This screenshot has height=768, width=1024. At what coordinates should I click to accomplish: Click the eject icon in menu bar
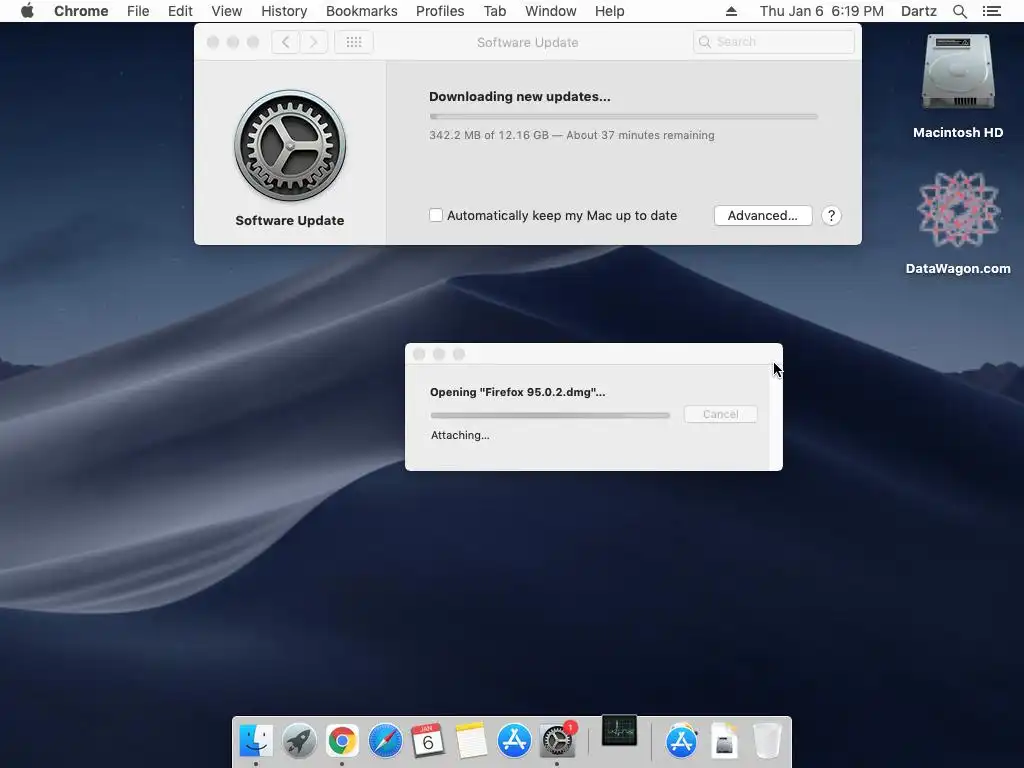(731, 11)
